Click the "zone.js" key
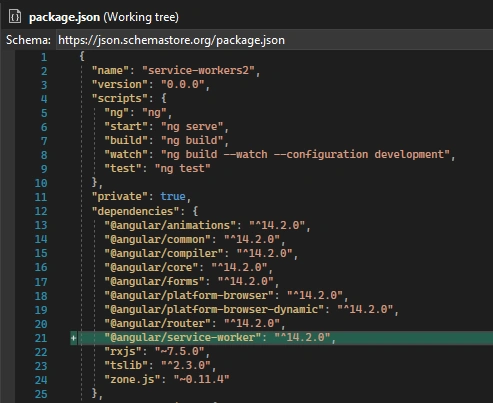This screenshot has height=403, width=493. click(x=132, y=379)
